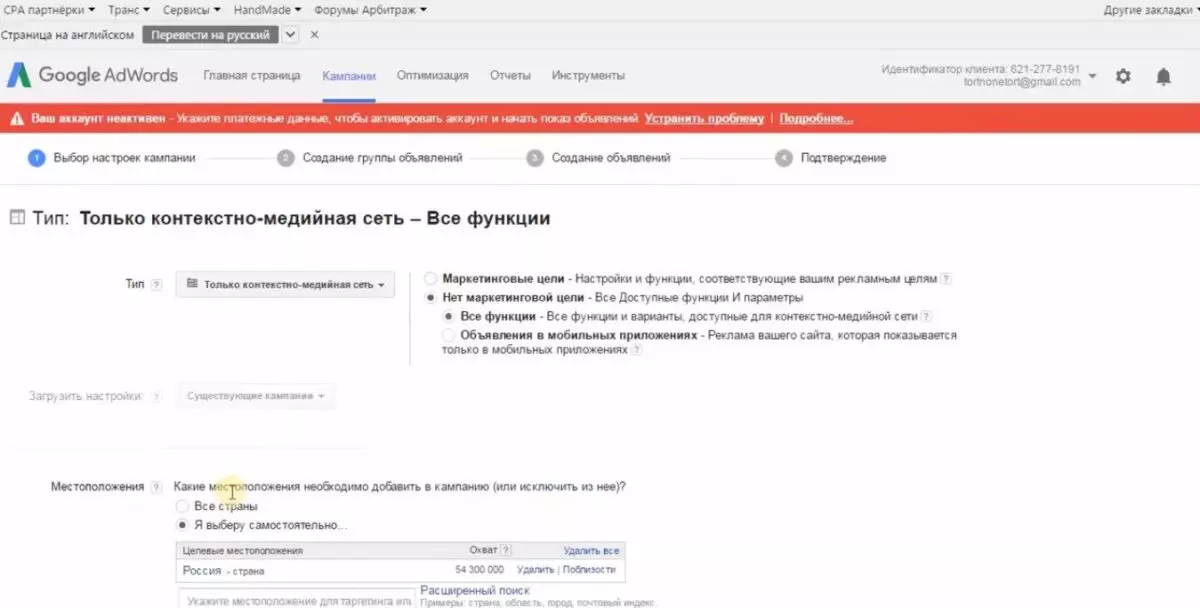Go to Главная страница tab
The image size is (1200, 608).
[251, 76]
